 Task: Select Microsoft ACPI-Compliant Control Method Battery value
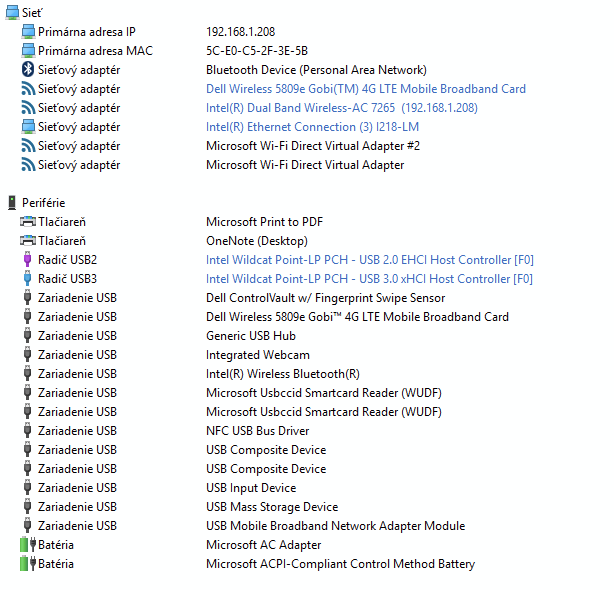[x=340, y=564]
